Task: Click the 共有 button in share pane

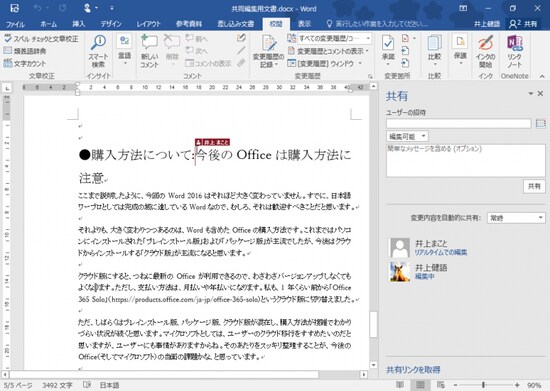Action: coord(534,186)
